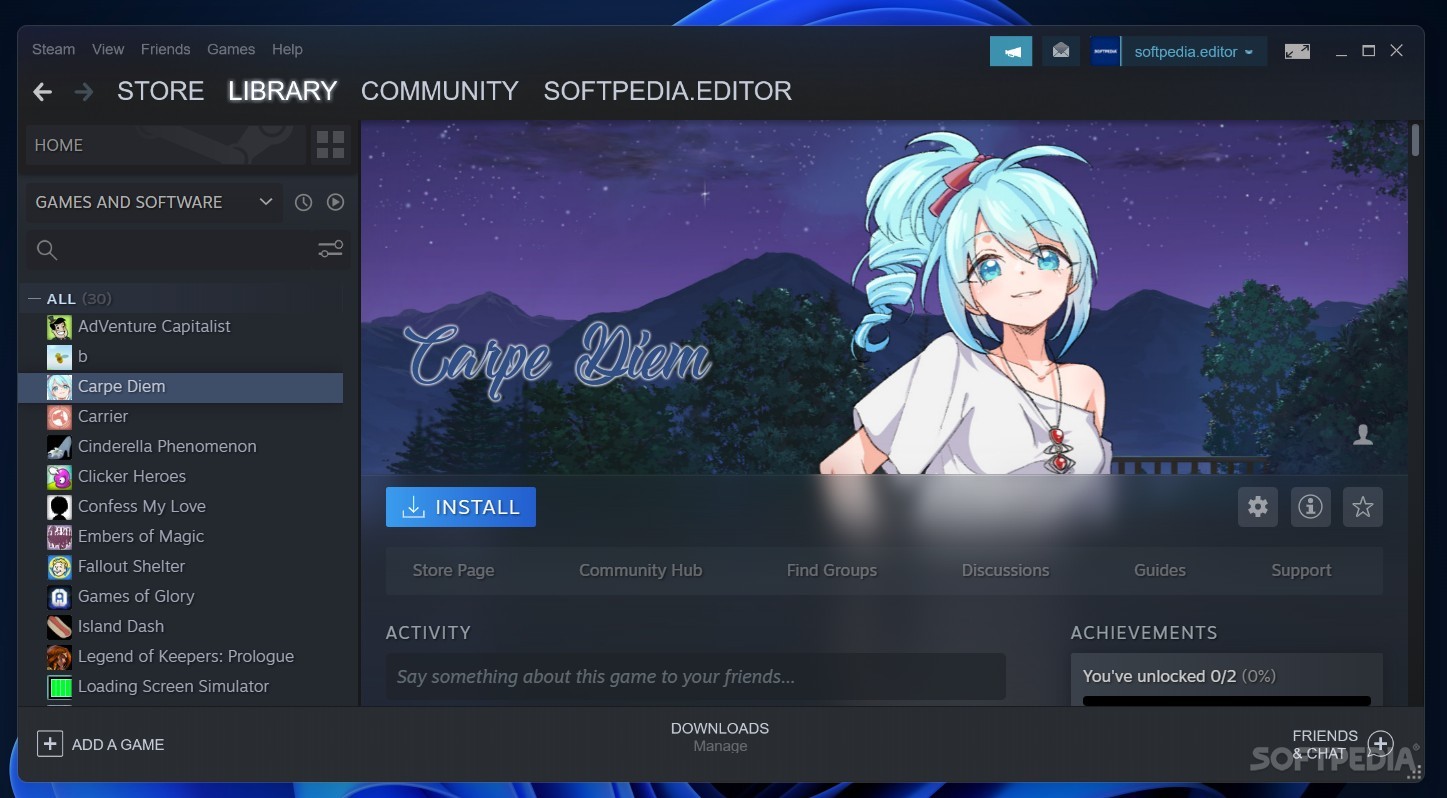
Task: Click the friends-who-play person icon
Action: [1362, 435]
